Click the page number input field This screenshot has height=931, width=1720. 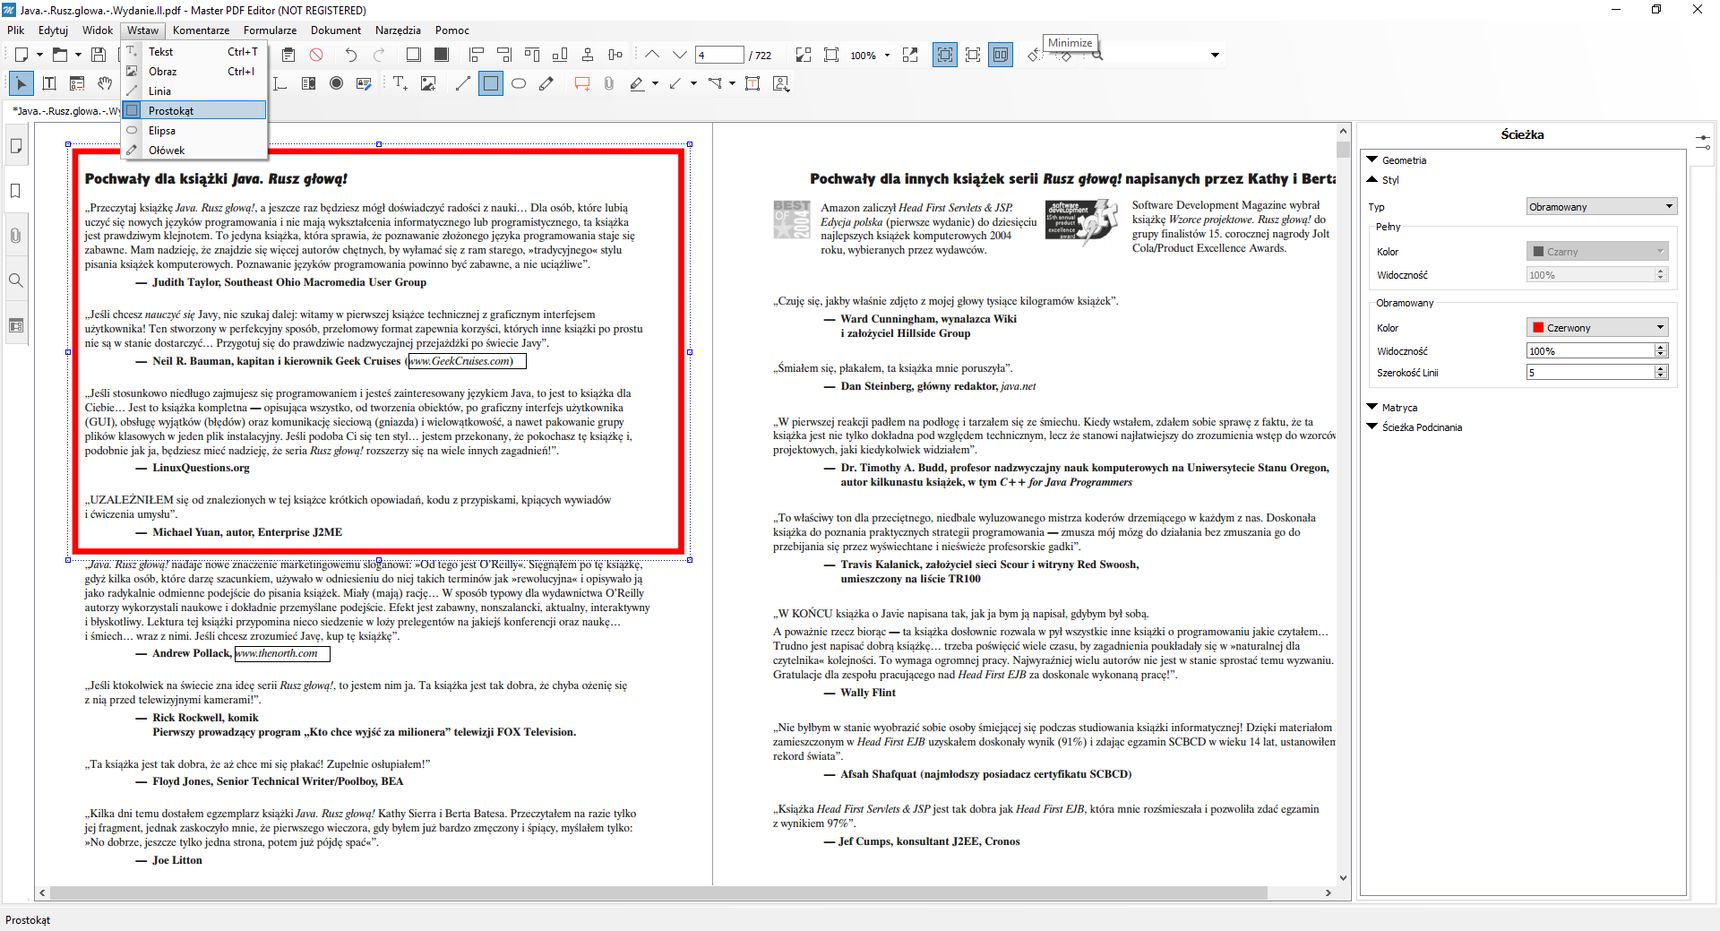(720, 55)
